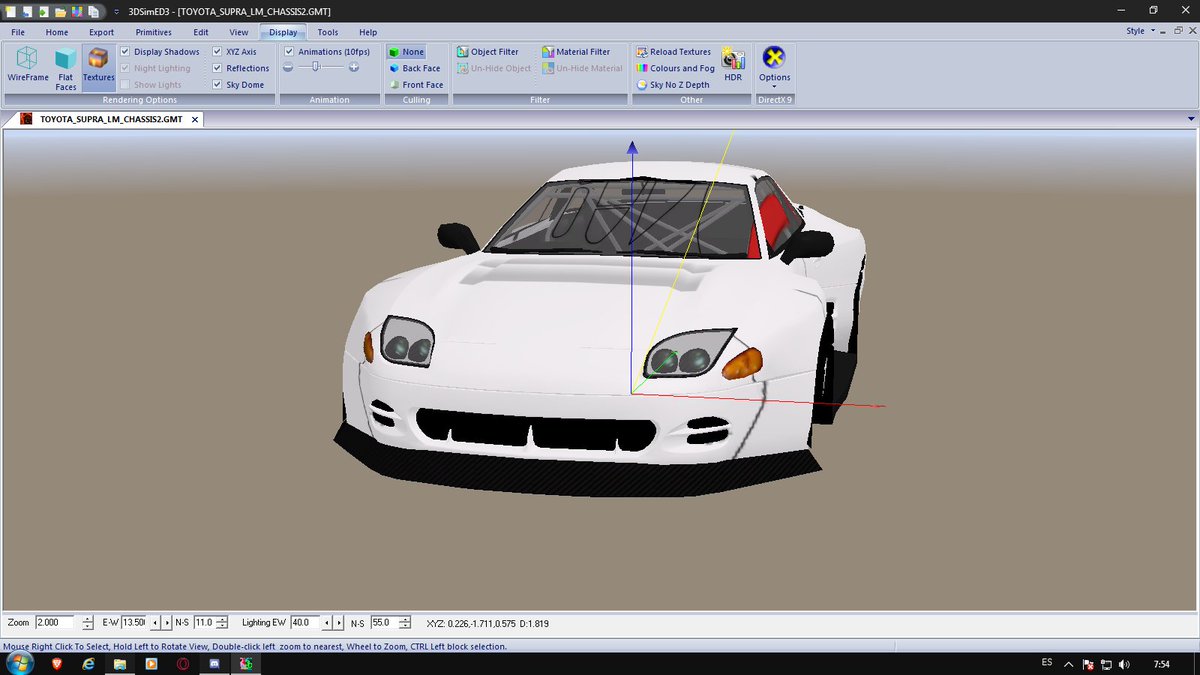1200x675 pixels.
Task: Click the 3D car model viewport
Action: tap(600, 370)
